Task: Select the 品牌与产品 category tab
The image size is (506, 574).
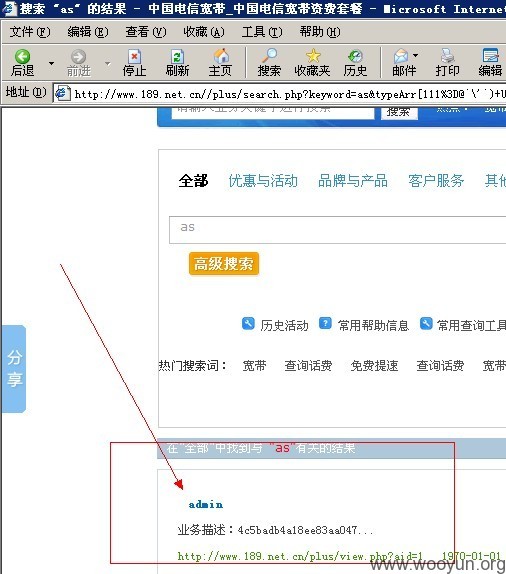Action: click(x=353, y=181)
